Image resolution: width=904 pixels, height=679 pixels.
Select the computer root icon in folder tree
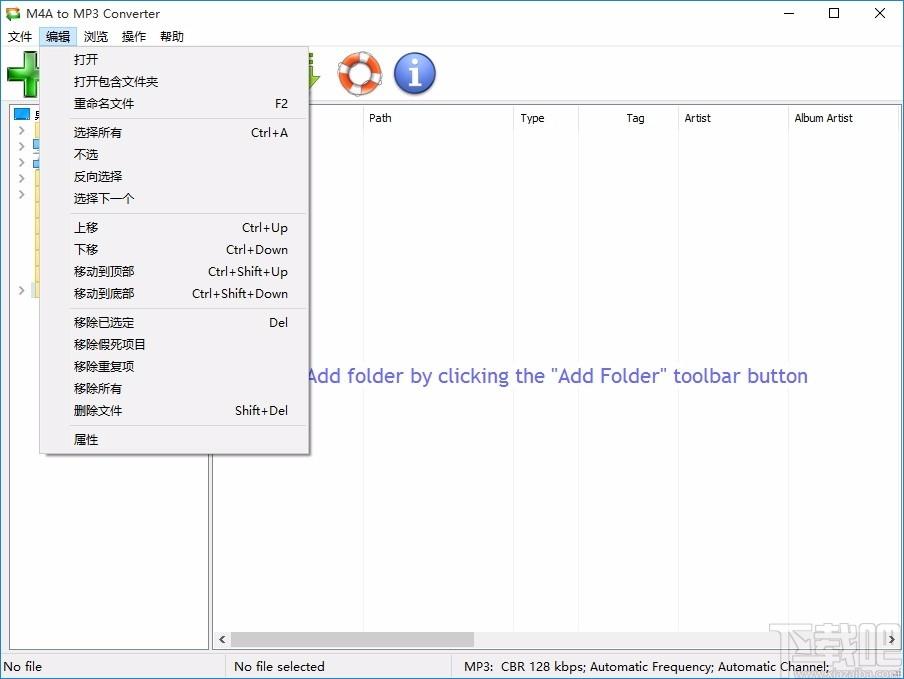coord(22,114)
